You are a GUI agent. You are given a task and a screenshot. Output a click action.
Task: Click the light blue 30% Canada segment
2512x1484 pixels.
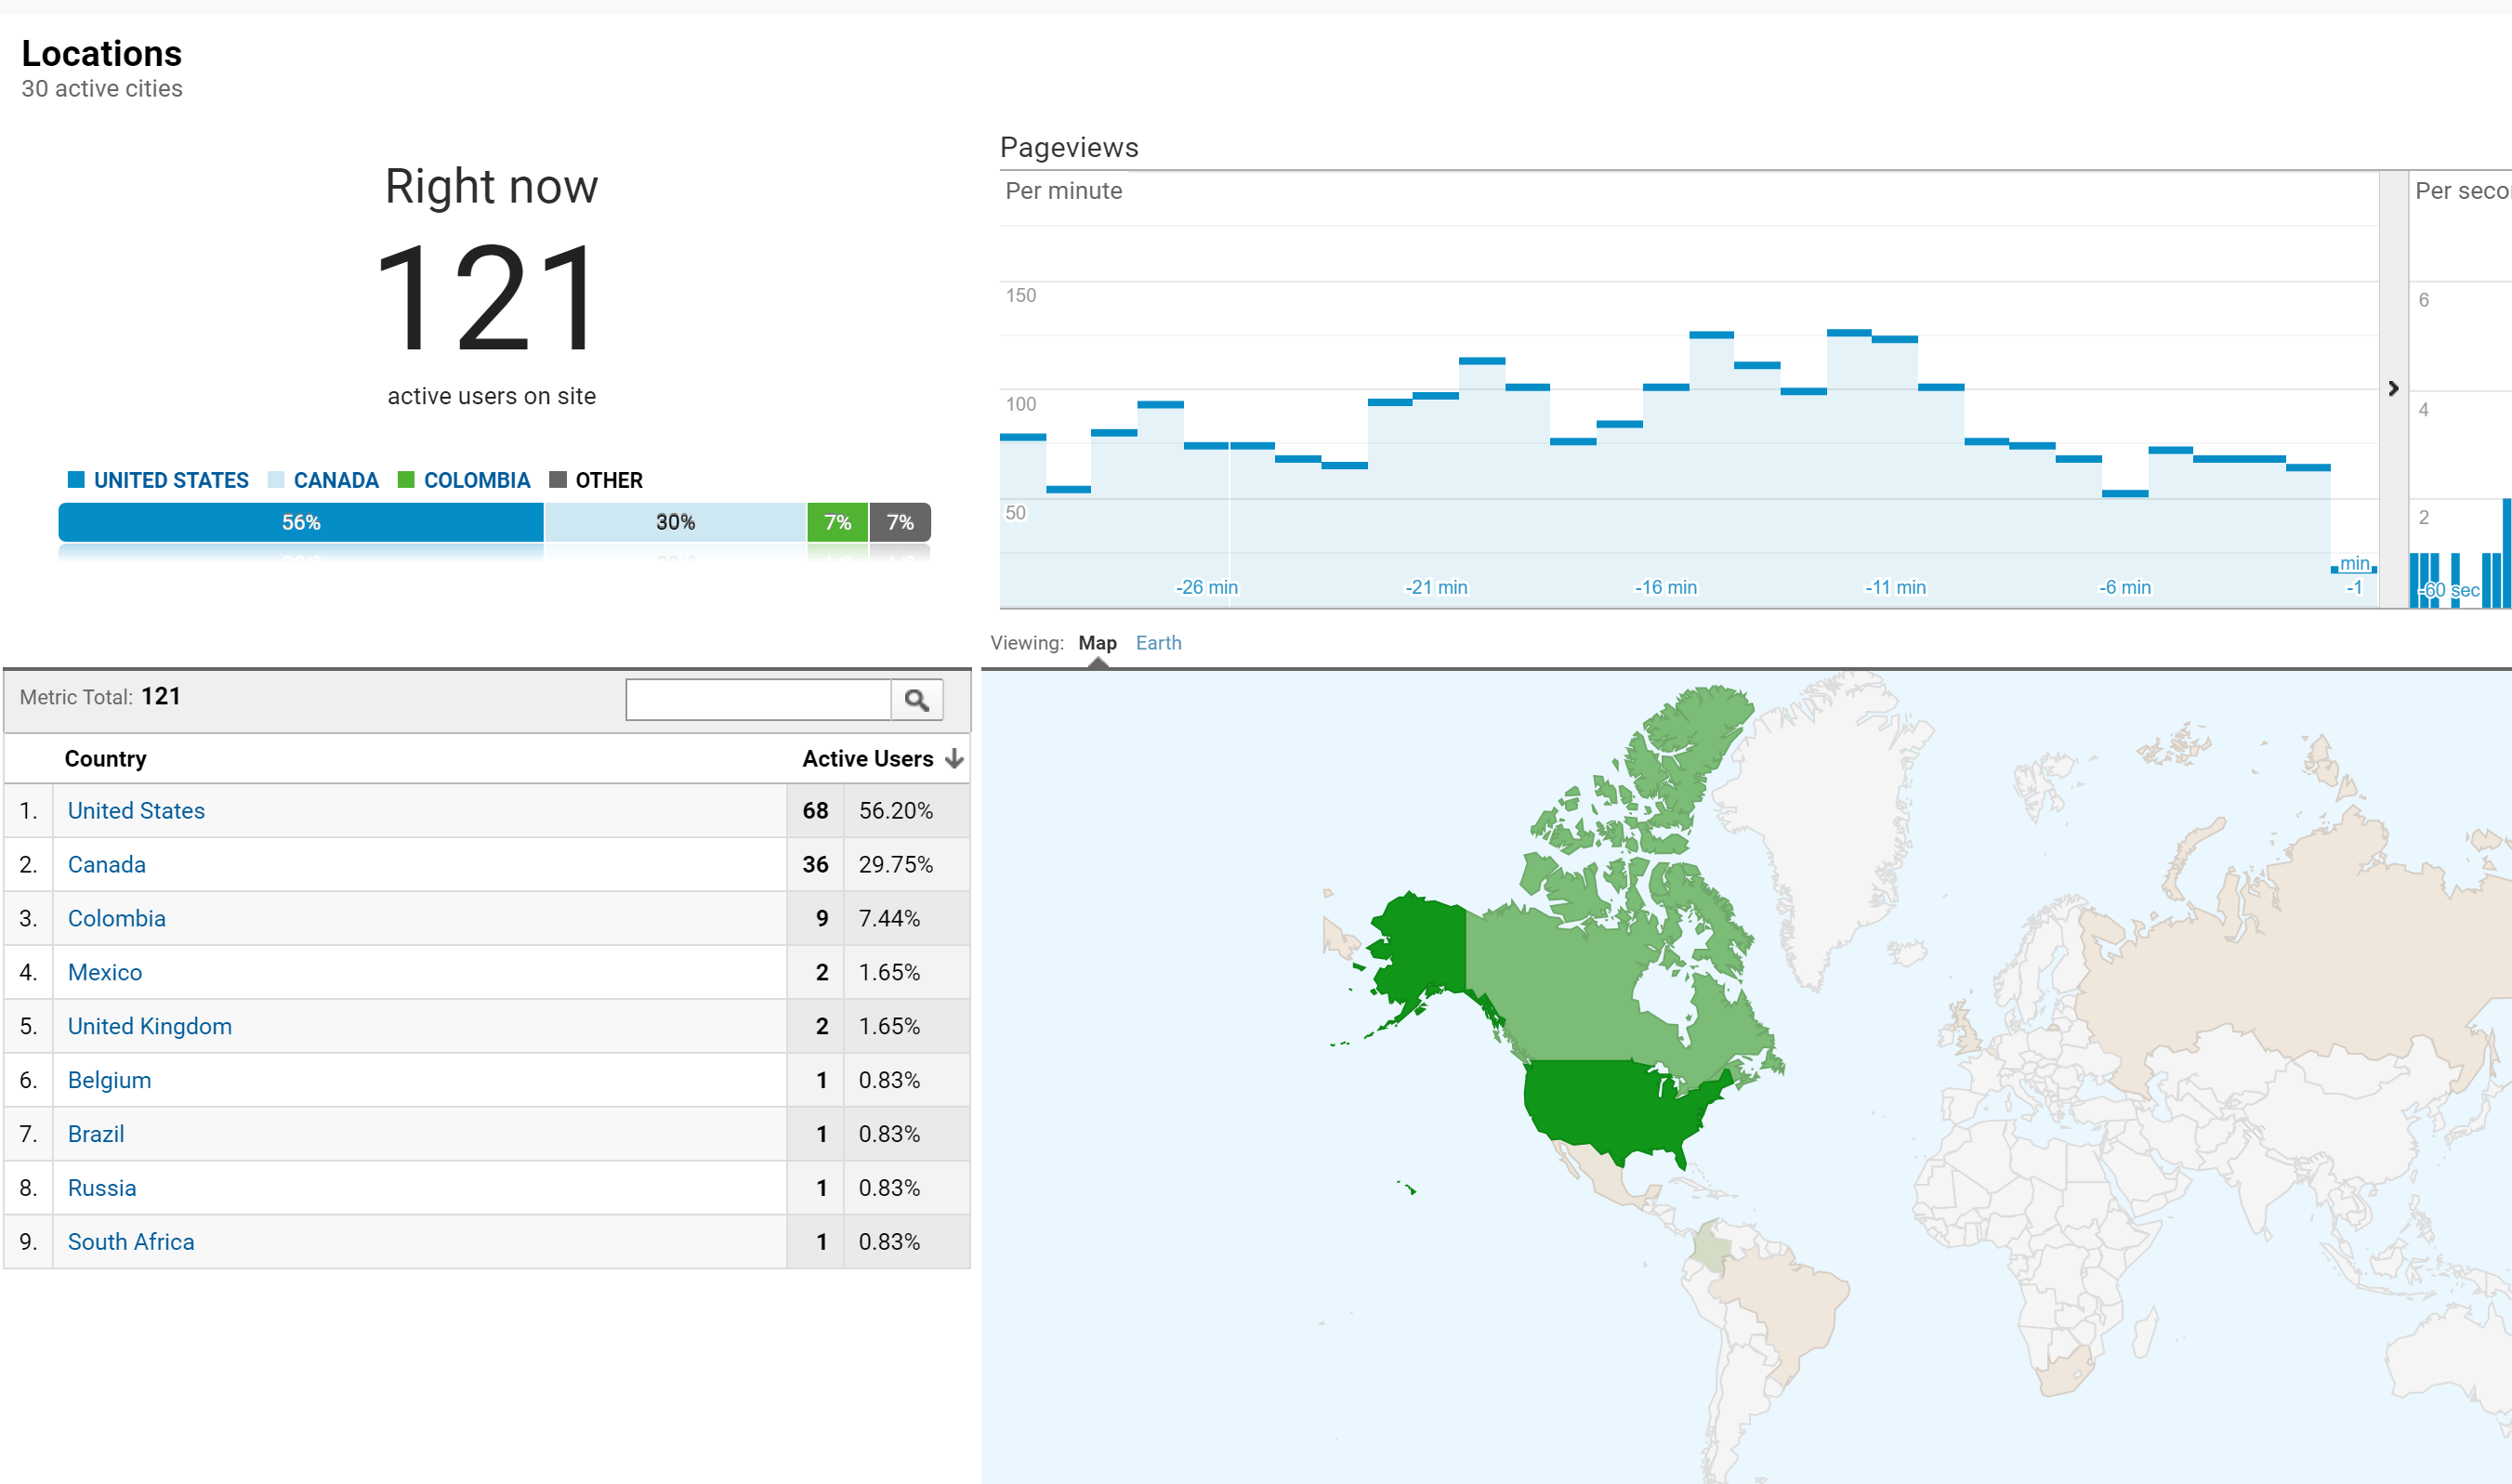point(675,522)
